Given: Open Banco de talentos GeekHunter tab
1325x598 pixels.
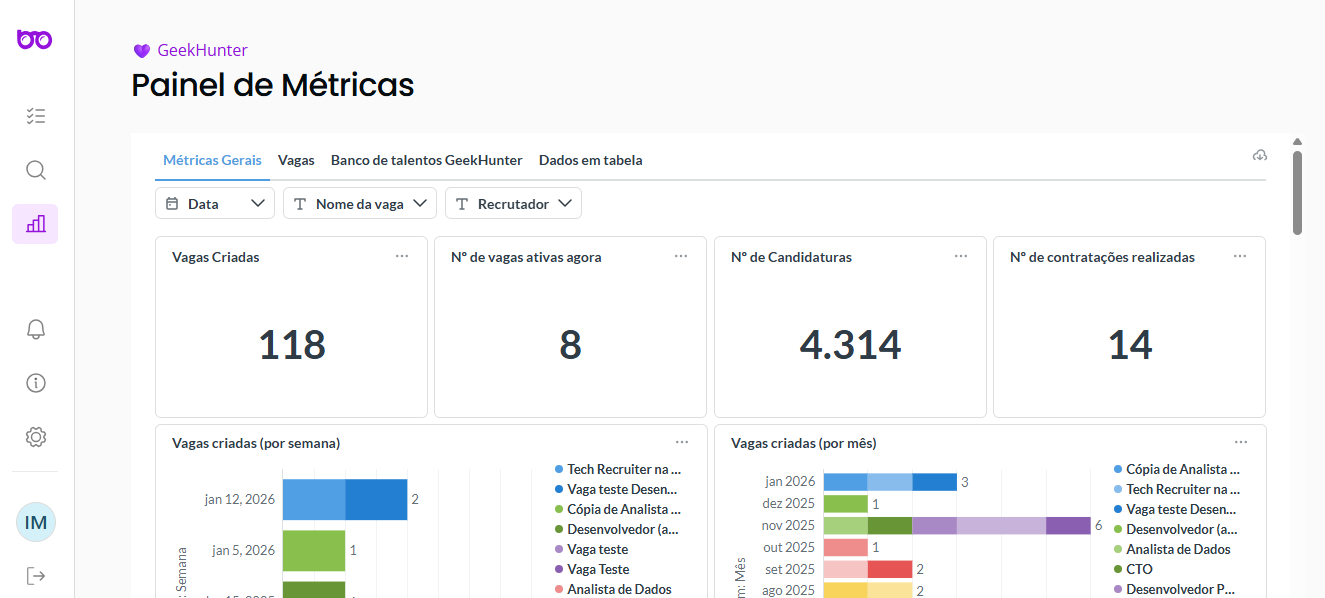Looking at the screenshot, I should [x=426, y=160].
